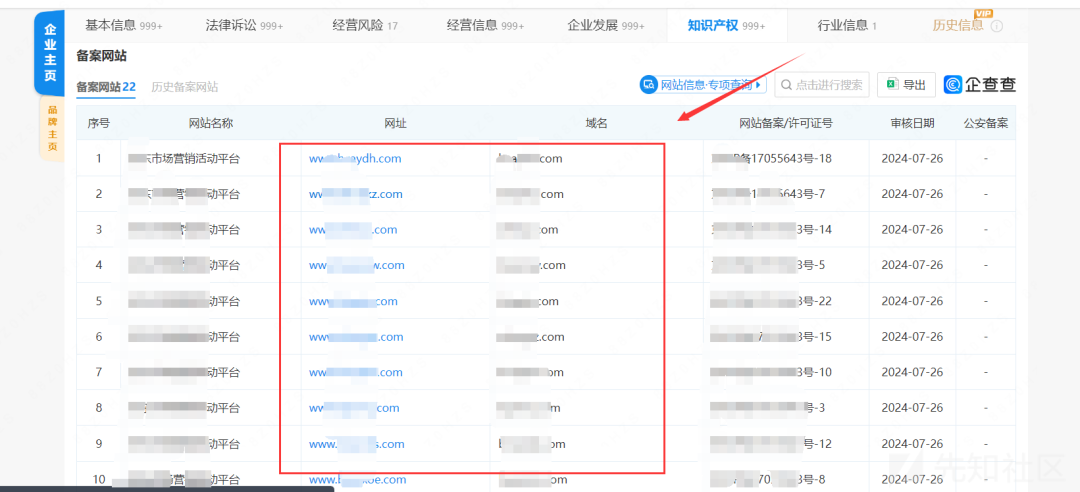Open the 历史信息 VIP tab
Screen dimensions: 1080x492
click(x=958, y=25)
